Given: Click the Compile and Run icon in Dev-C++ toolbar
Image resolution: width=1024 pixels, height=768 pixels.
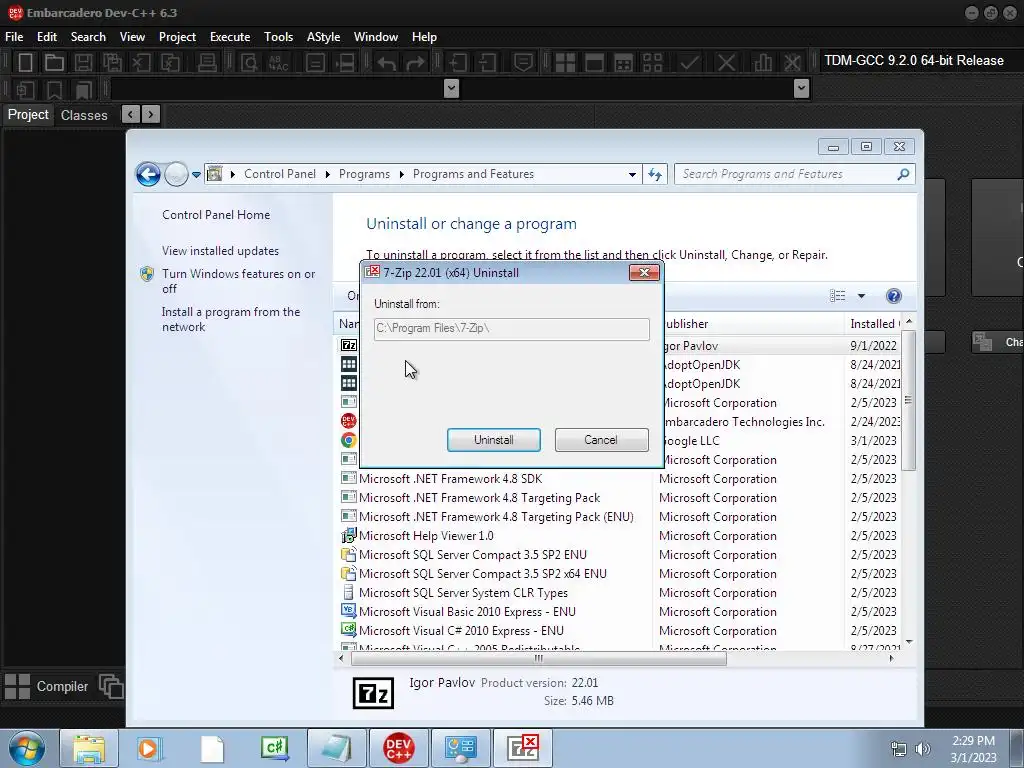Looking at the screenshot, I should (624, 63).
